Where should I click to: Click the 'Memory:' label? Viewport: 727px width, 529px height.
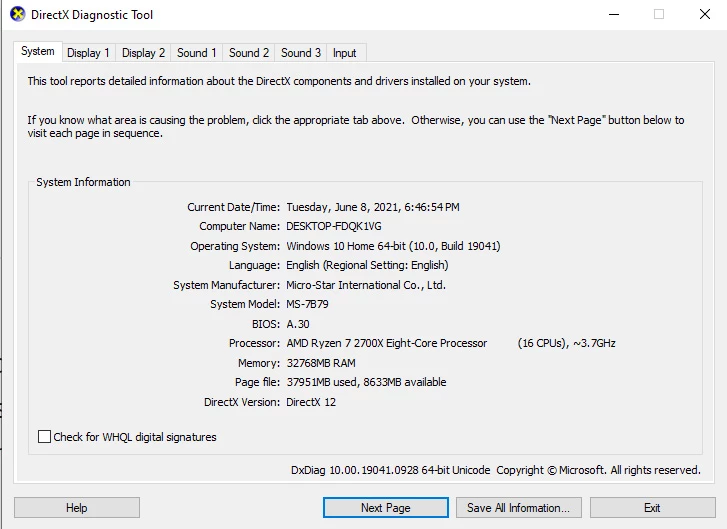pyautogui.click(x=259, y=363)
